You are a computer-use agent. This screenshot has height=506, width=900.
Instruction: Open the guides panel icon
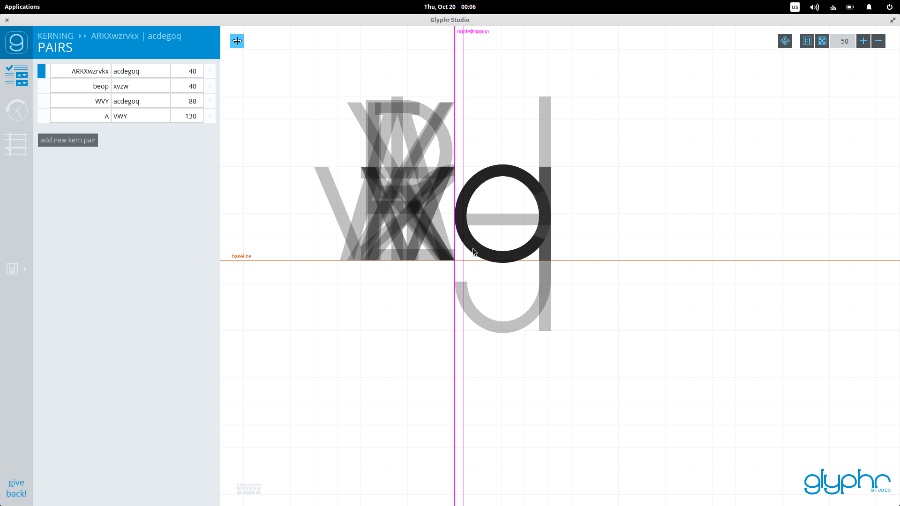coord(16,144)
